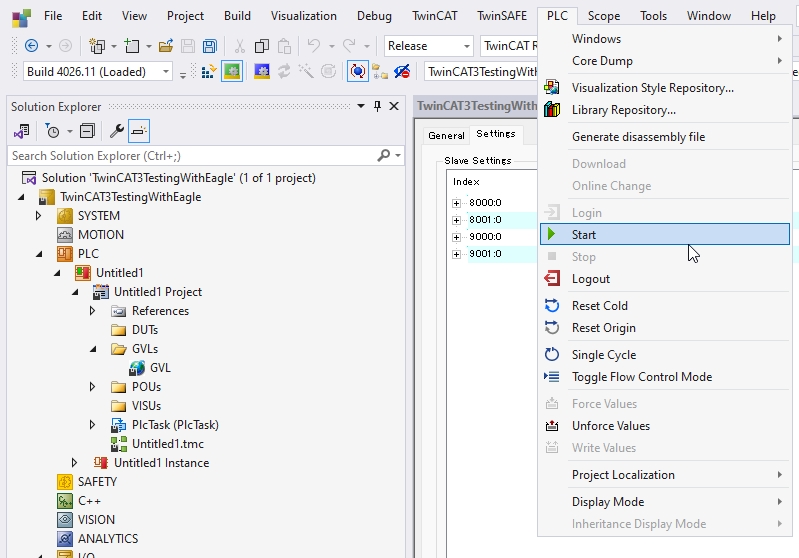Switch to the Settings tab

point(496,134)
